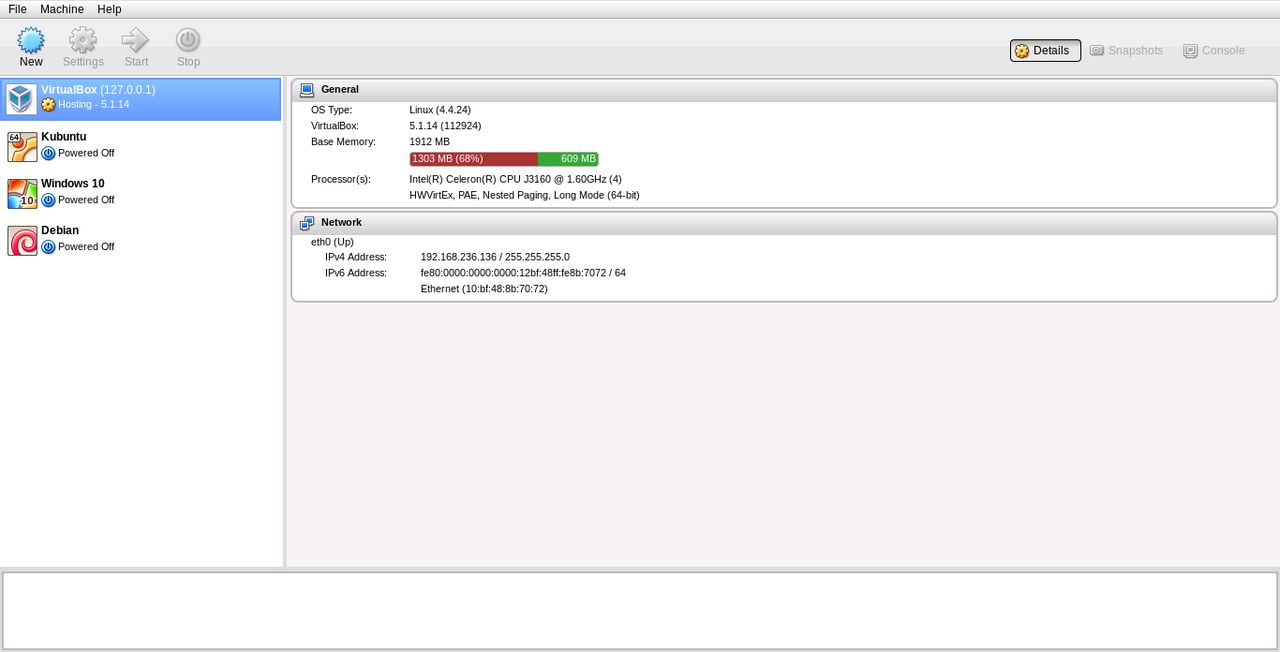1280x652 pixels.
Task: Click the eth0 (Up) interface label
Action: pyautogui.click(x=332, y=242)
